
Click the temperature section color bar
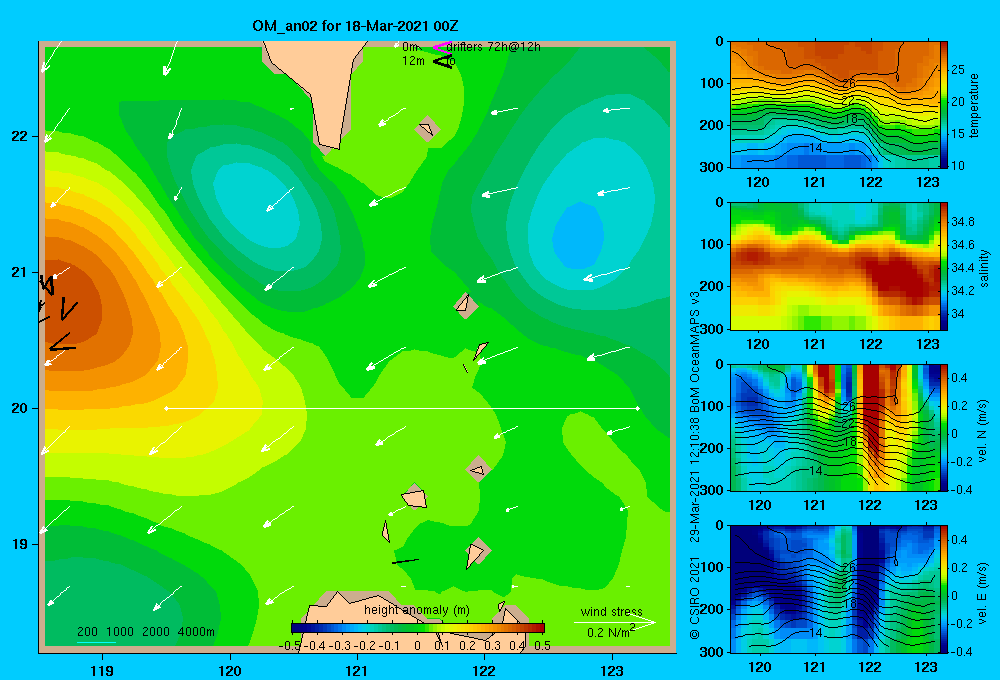(x=944, y=105)
